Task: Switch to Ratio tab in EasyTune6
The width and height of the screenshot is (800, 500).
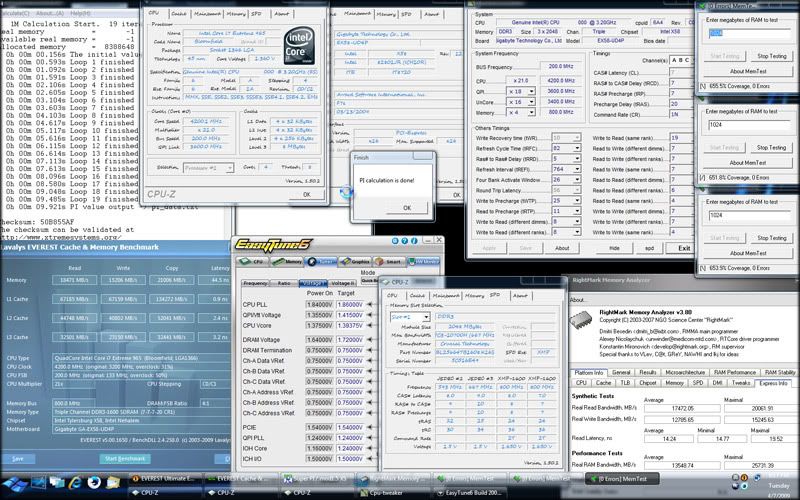Action: point(284,283)
